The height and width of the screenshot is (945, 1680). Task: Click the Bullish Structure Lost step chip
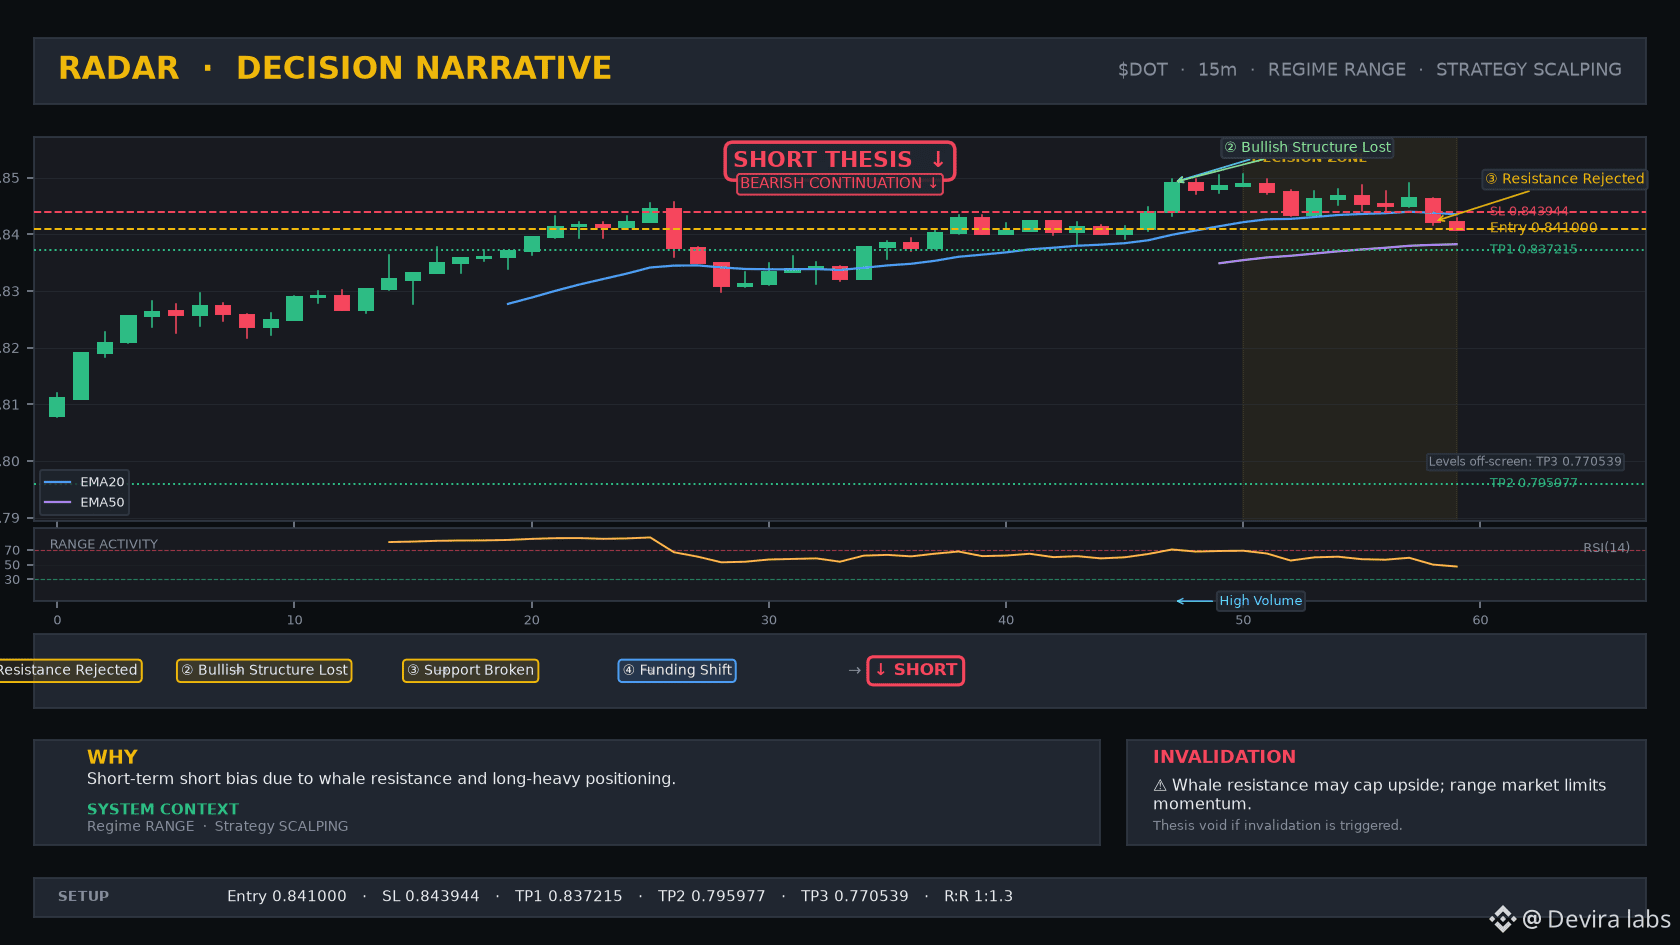[264, 670]
